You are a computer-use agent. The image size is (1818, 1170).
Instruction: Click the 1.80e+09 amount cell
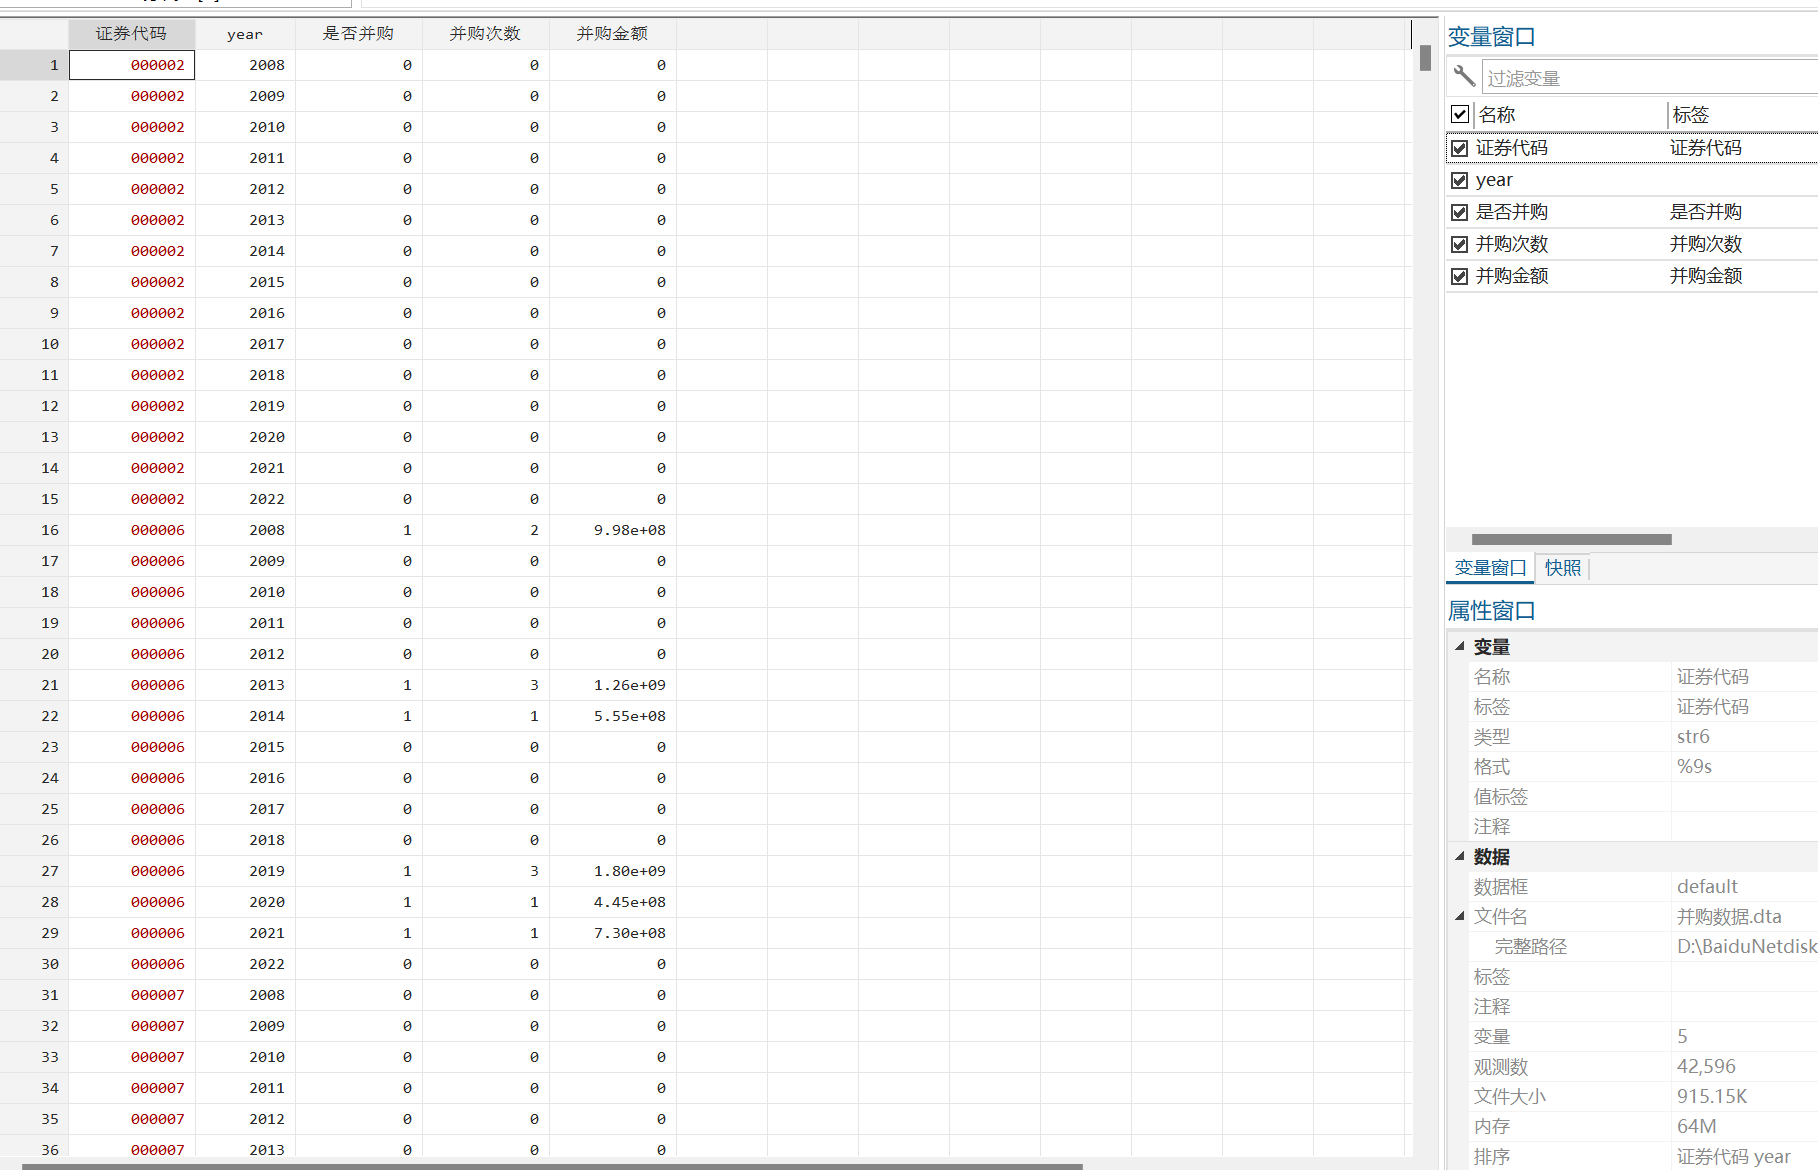point(613,871)
